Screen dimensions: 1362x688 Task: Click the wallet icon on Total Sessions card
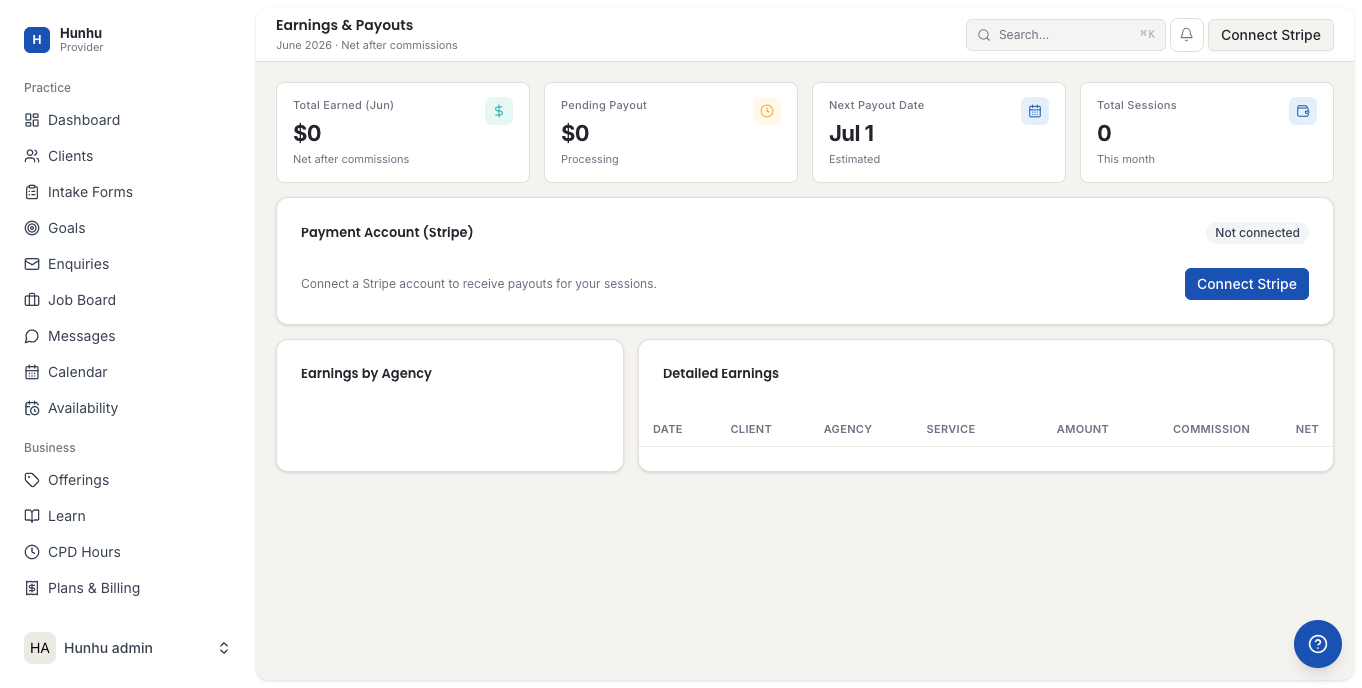point(1303,111)
